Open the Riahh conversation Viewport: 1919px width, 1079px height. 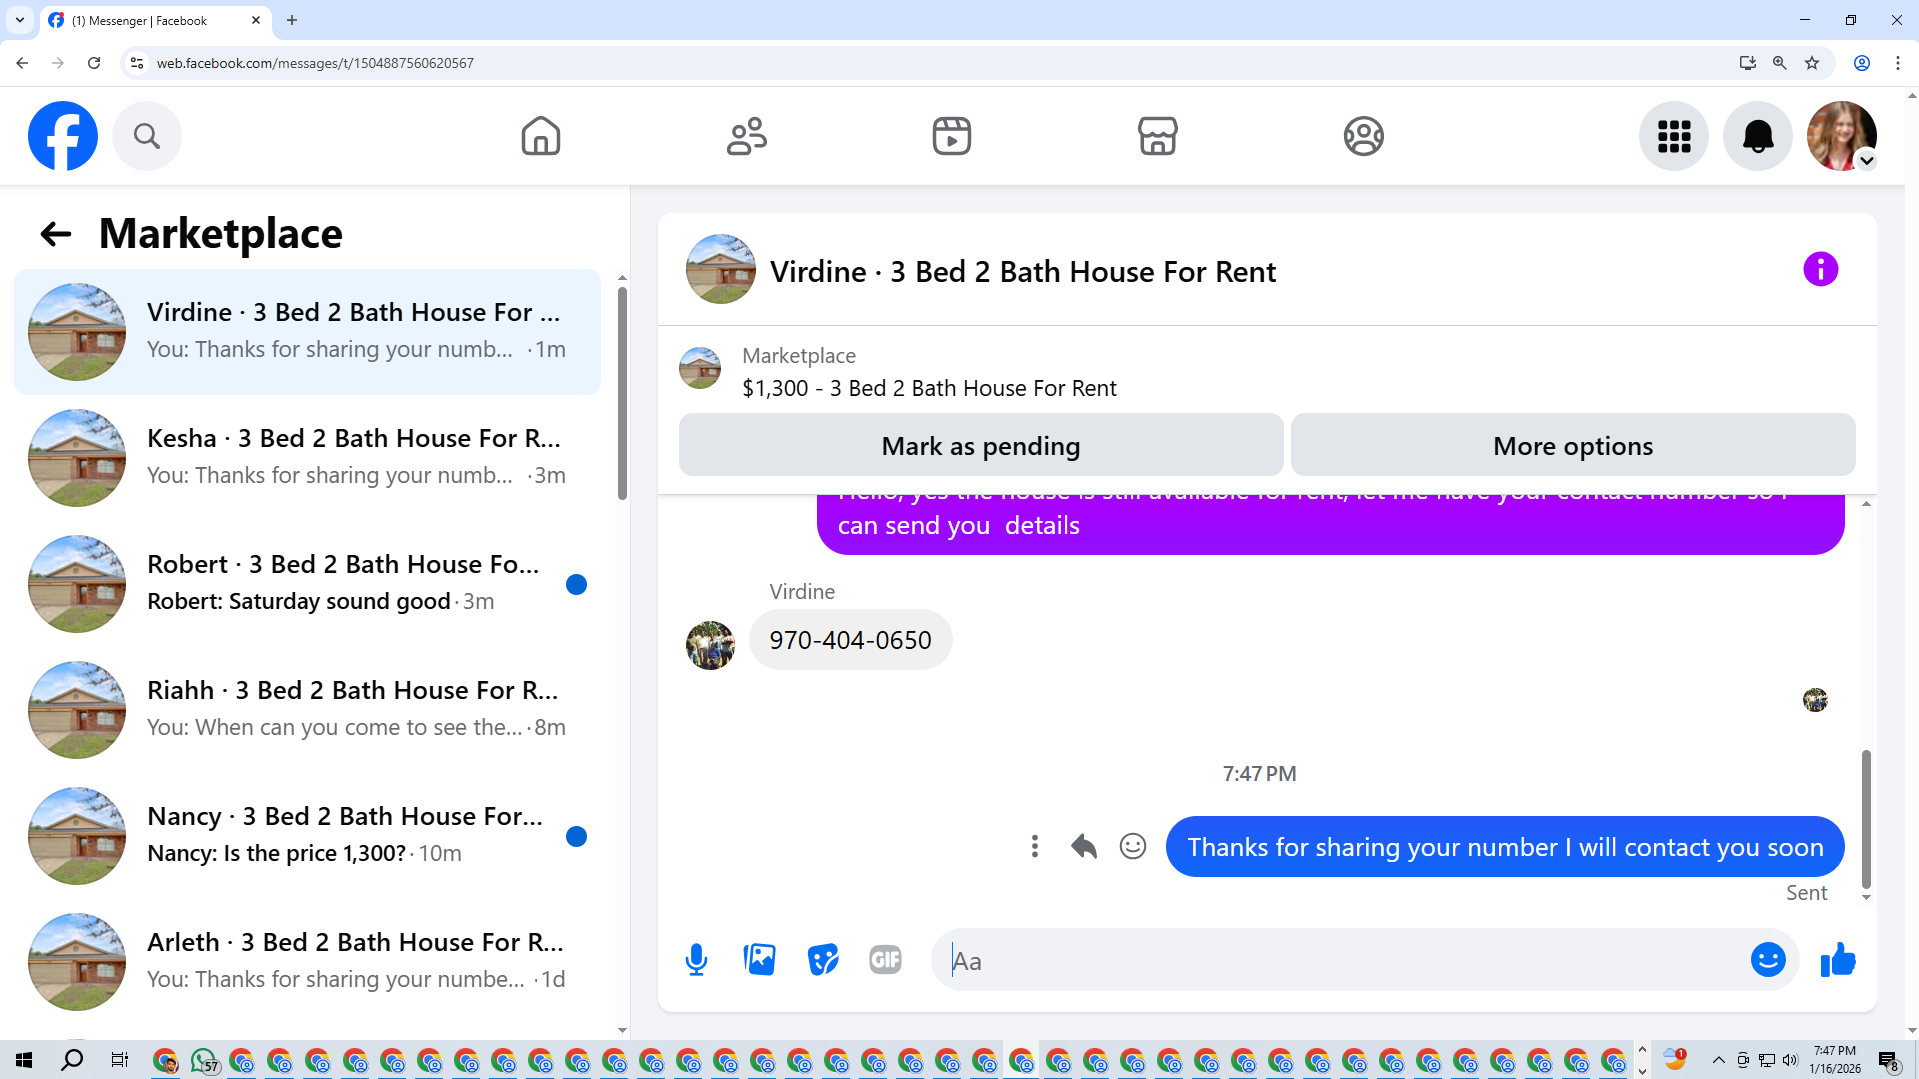pos(308,710)
